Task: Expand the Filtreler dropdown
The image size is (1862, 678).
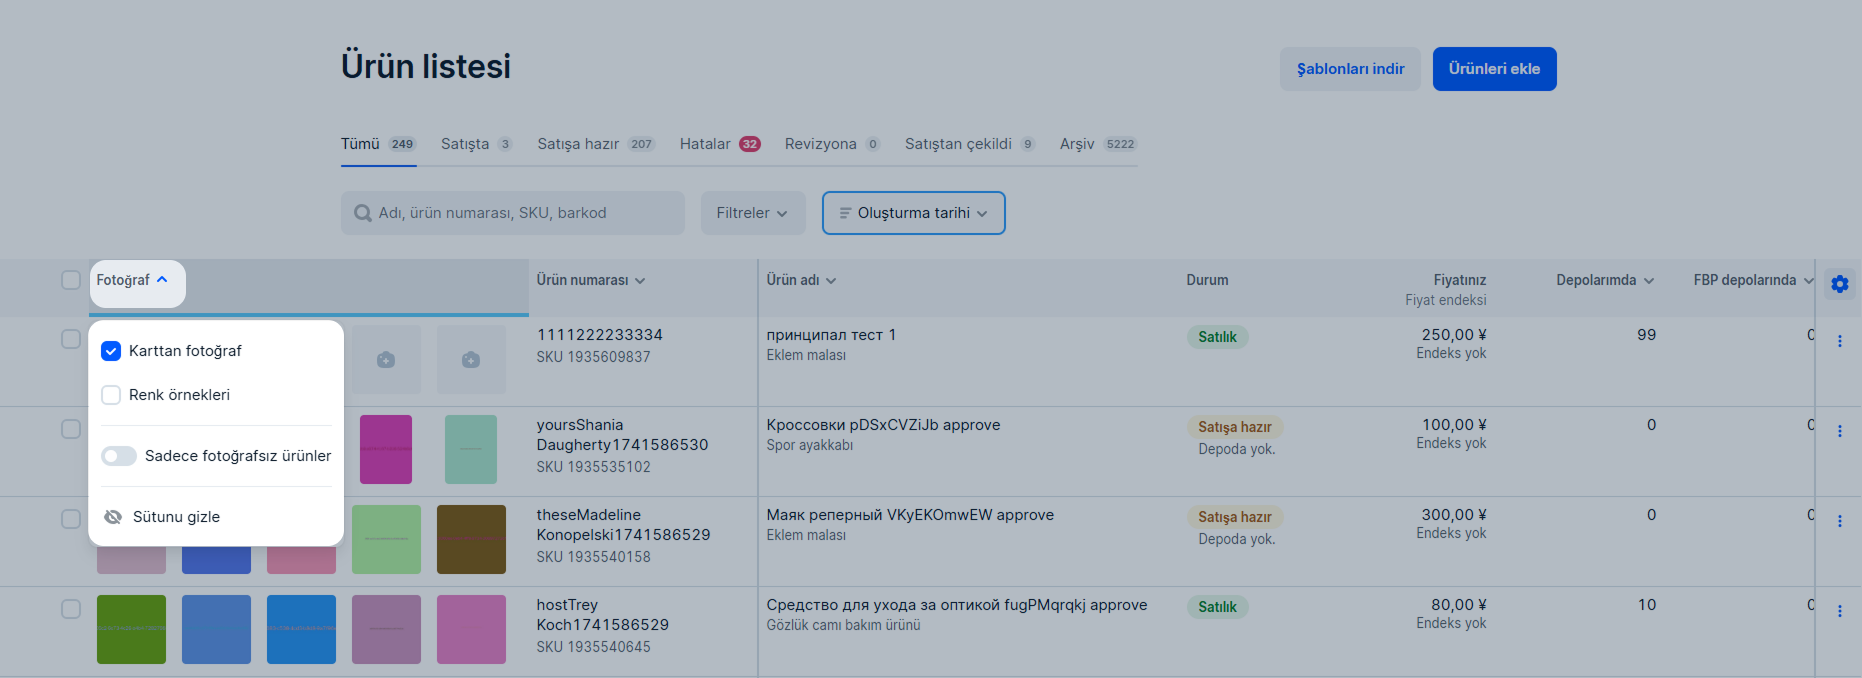Action: coord(752,213)
